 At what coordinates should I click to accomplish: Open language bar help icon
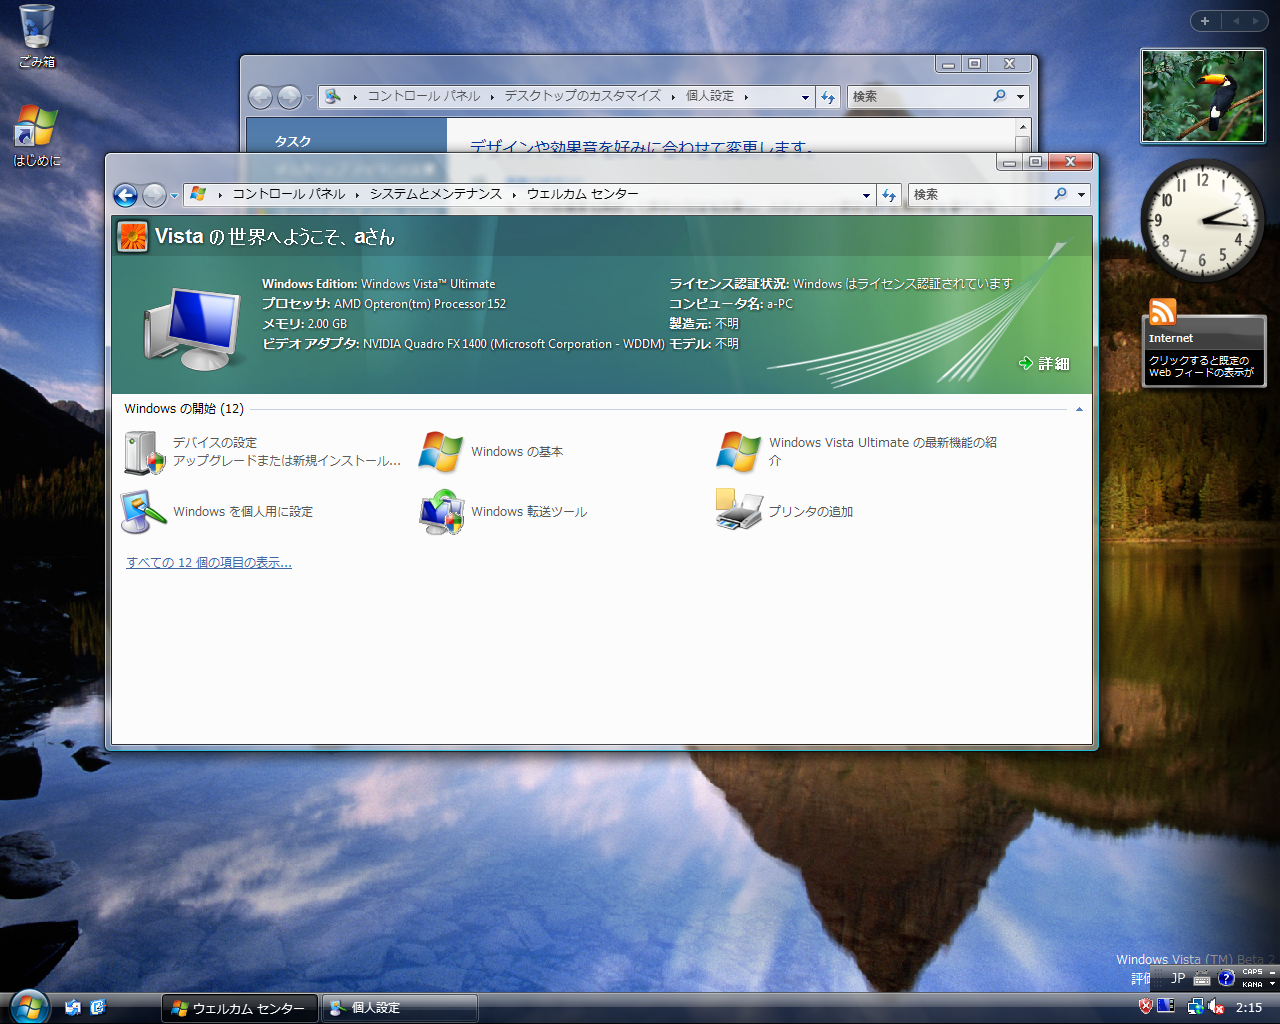click(1226, 979)
